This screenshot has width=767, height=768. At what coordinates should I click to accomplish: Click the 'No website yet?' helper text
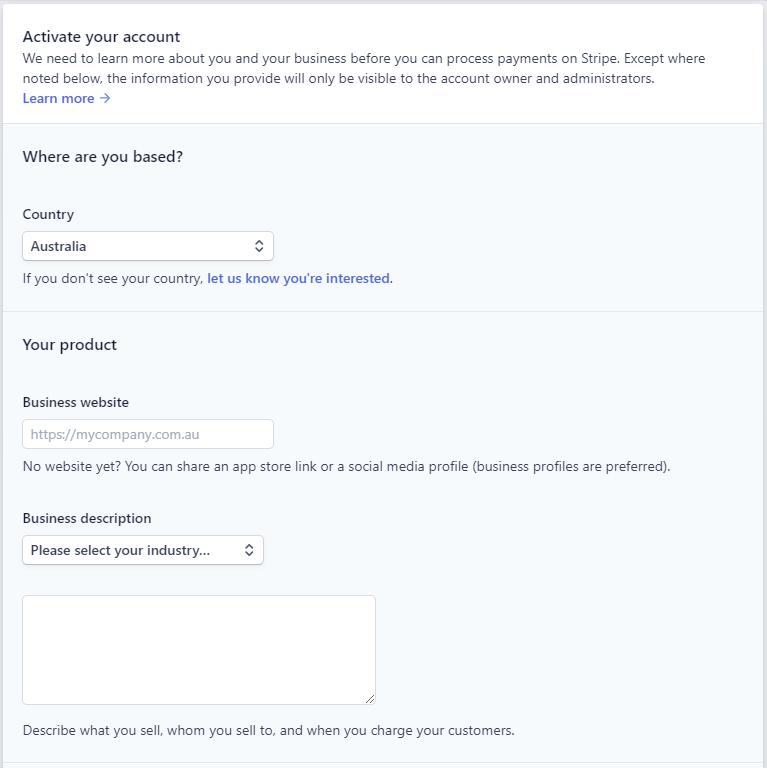(x=346, y=466)
